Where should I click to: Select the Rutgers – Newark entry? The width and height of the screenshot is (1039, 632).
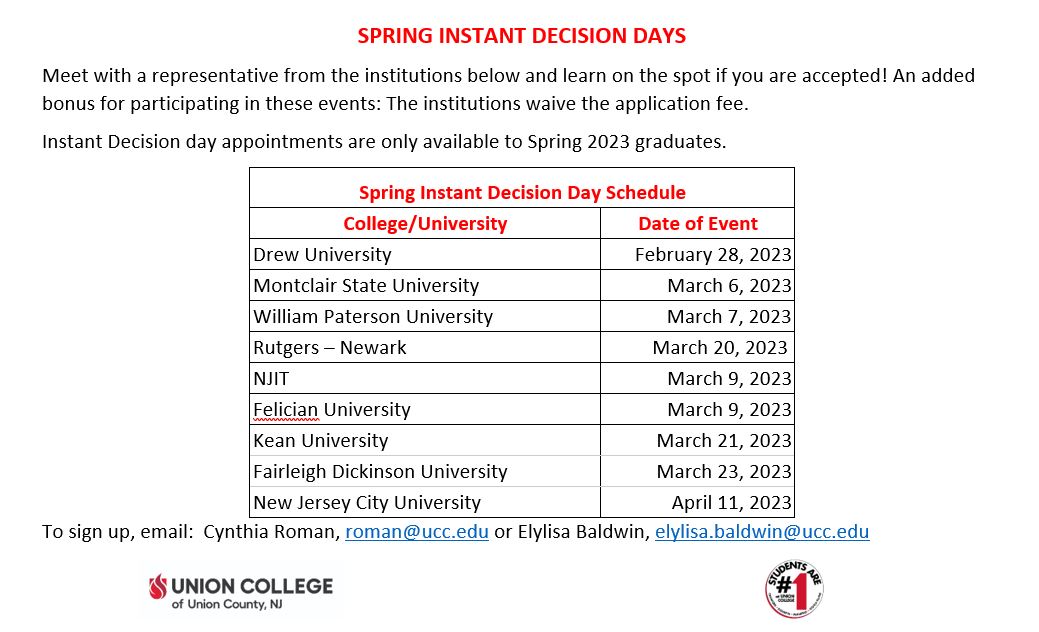coord(329,348)
